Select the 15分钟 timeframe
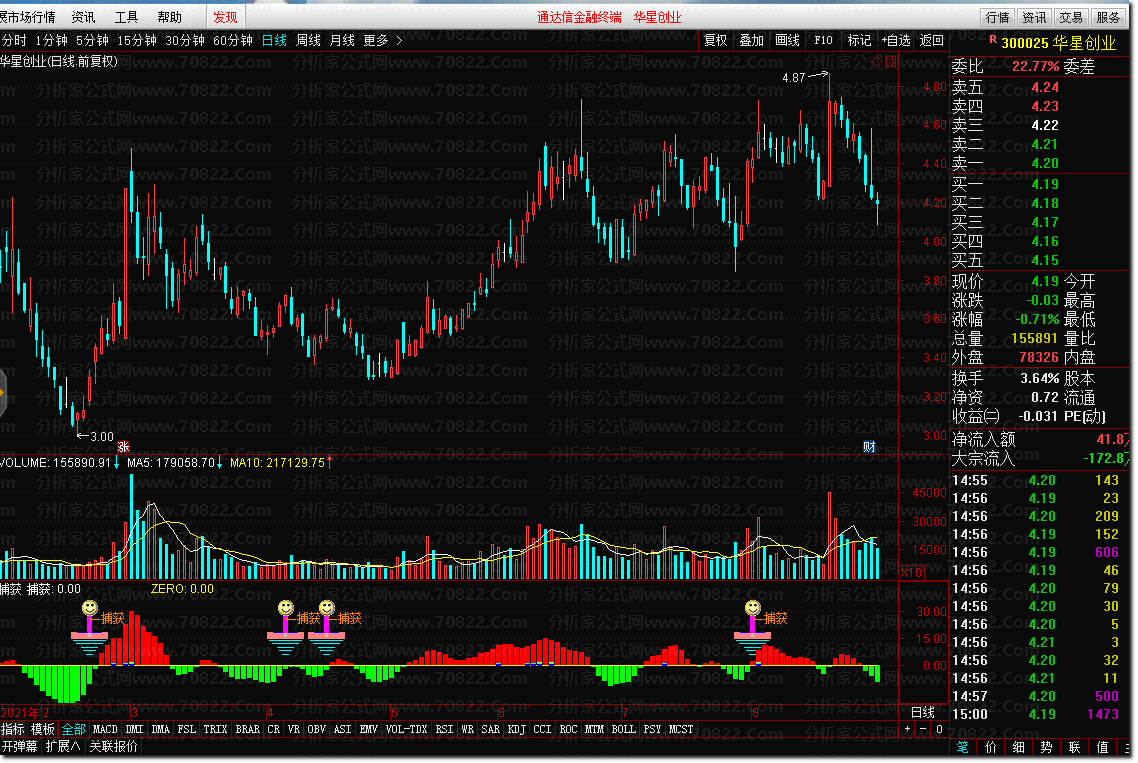 click(x=137, y=41)
